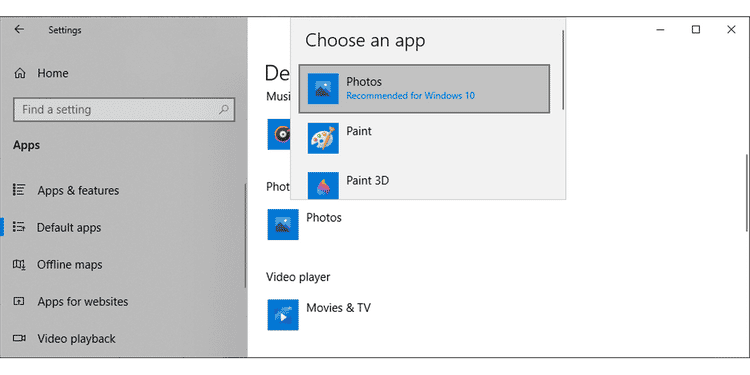Pick Paint as the photo viewer

424,138
